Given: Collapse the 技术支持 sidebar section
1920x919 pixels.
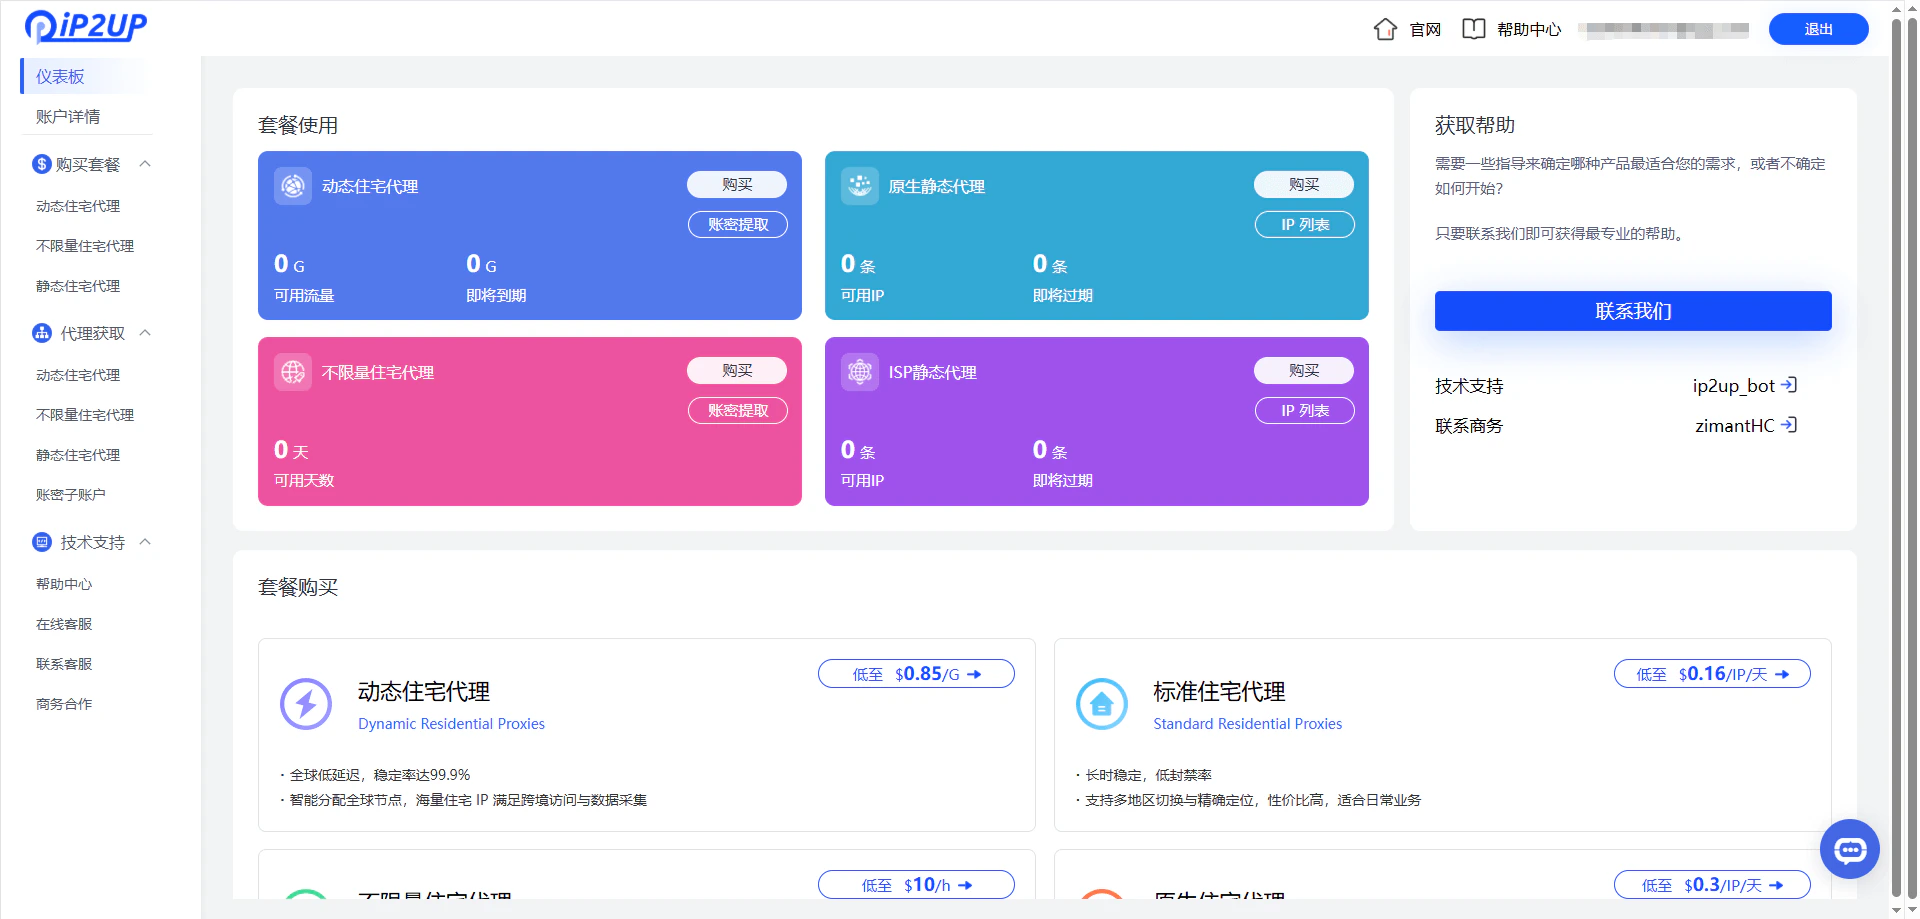Looking at the screenshot, I should pos(146,541).
